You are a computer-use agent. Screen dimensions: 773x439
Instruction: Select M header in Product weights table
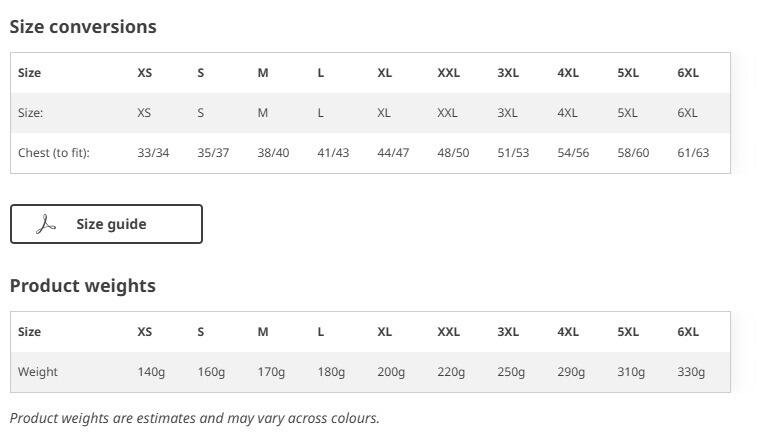[263, 332]
